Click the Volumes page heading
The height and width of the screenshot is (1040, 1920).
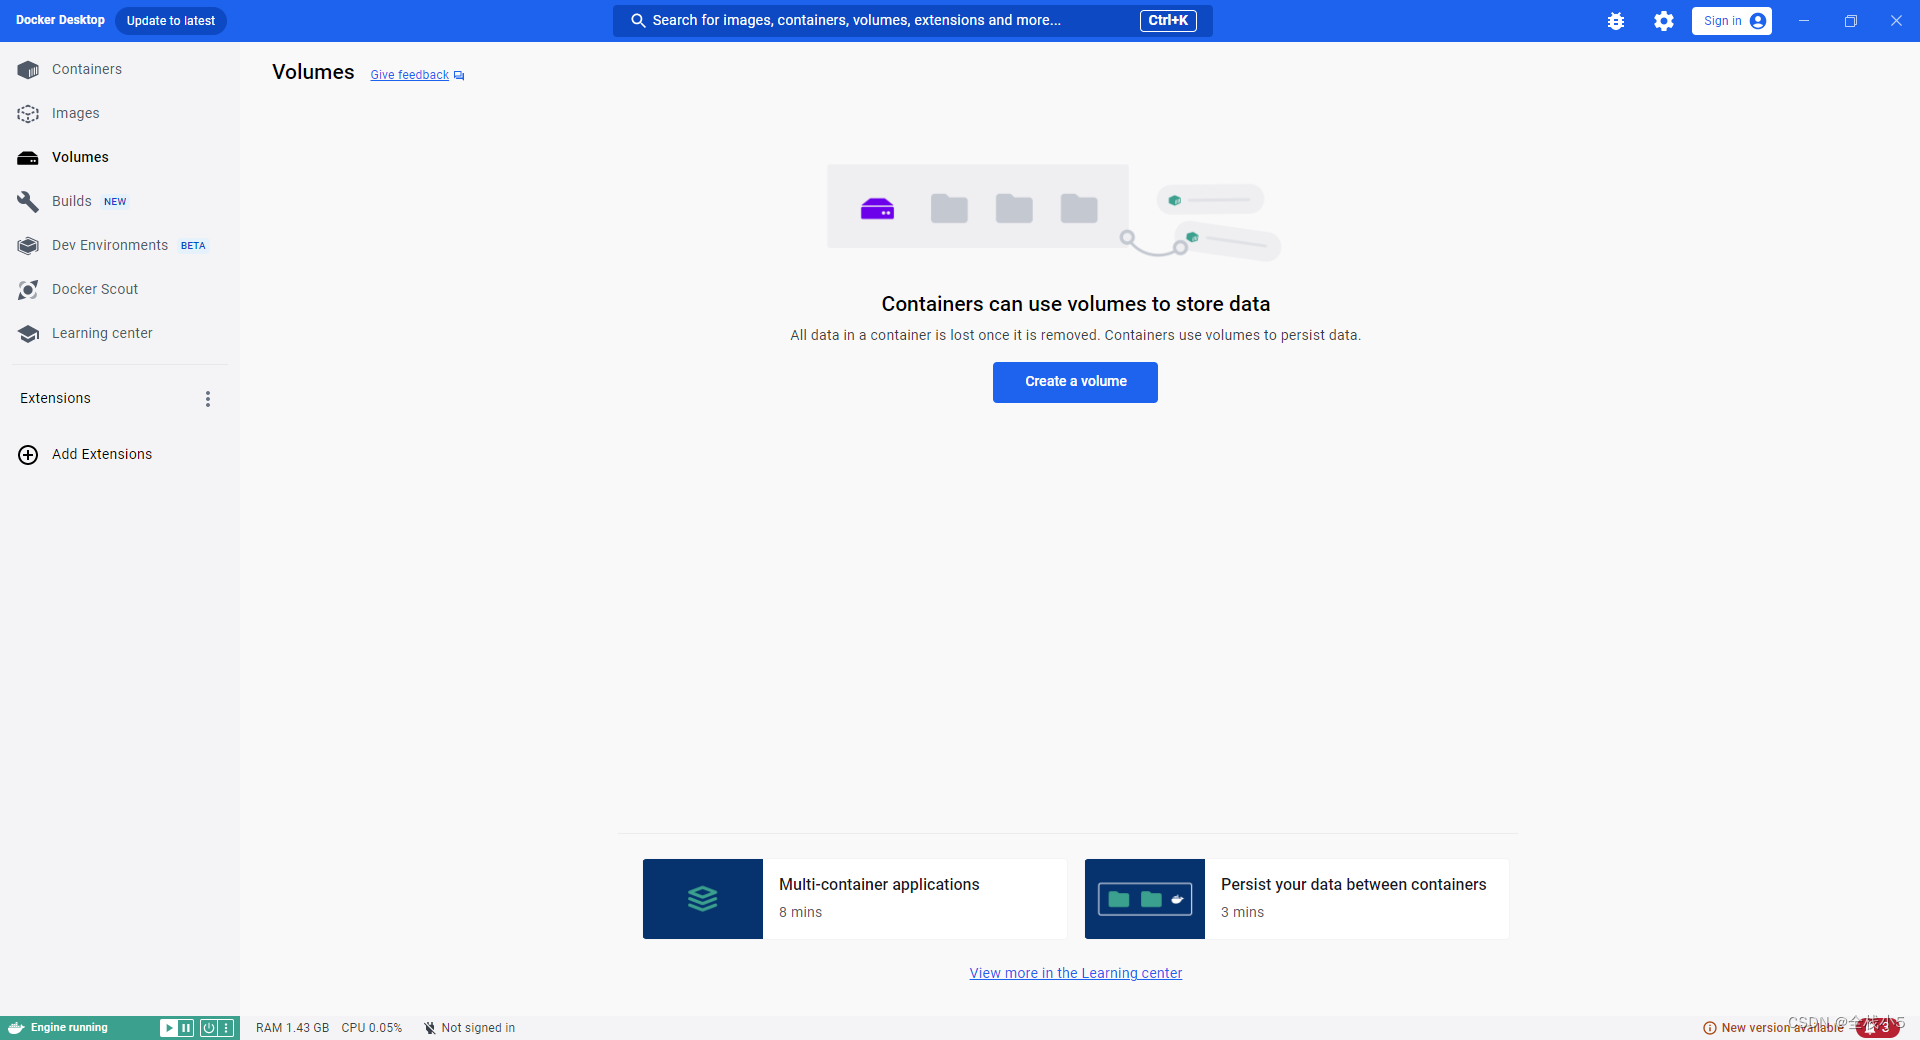click(x=313, y=72)
